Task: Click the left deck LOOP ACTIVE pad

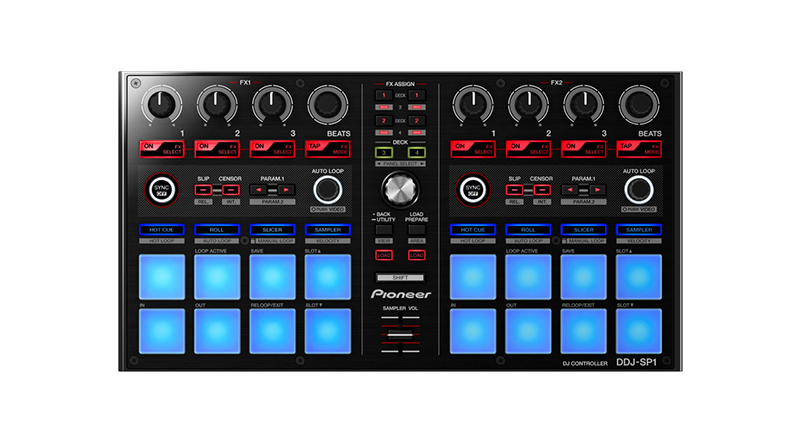Action: coord(217,277)
